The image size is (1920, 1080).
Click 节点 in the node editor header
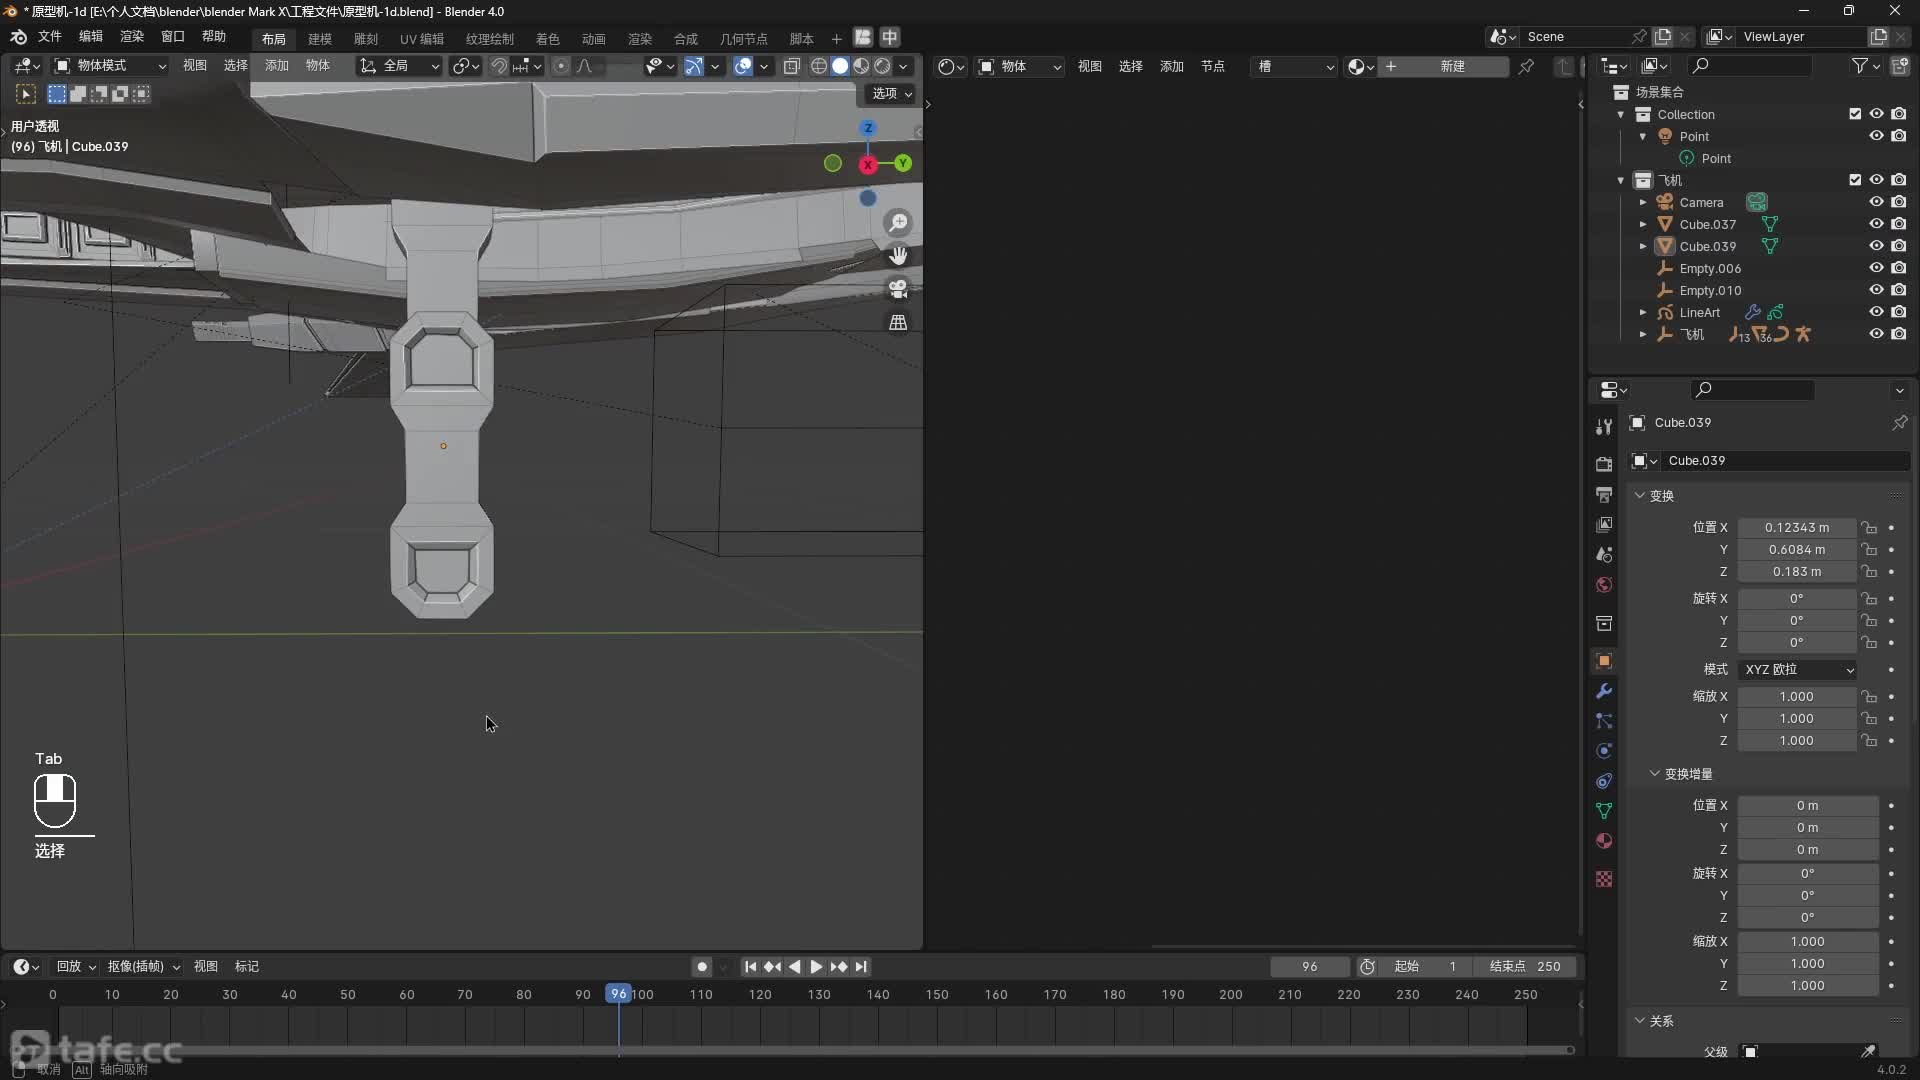[1212, 66]
